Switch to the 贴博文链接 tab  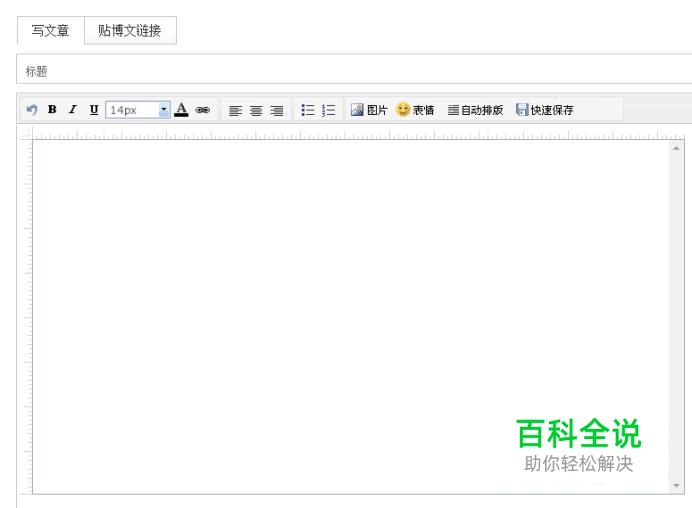[130, 30]
